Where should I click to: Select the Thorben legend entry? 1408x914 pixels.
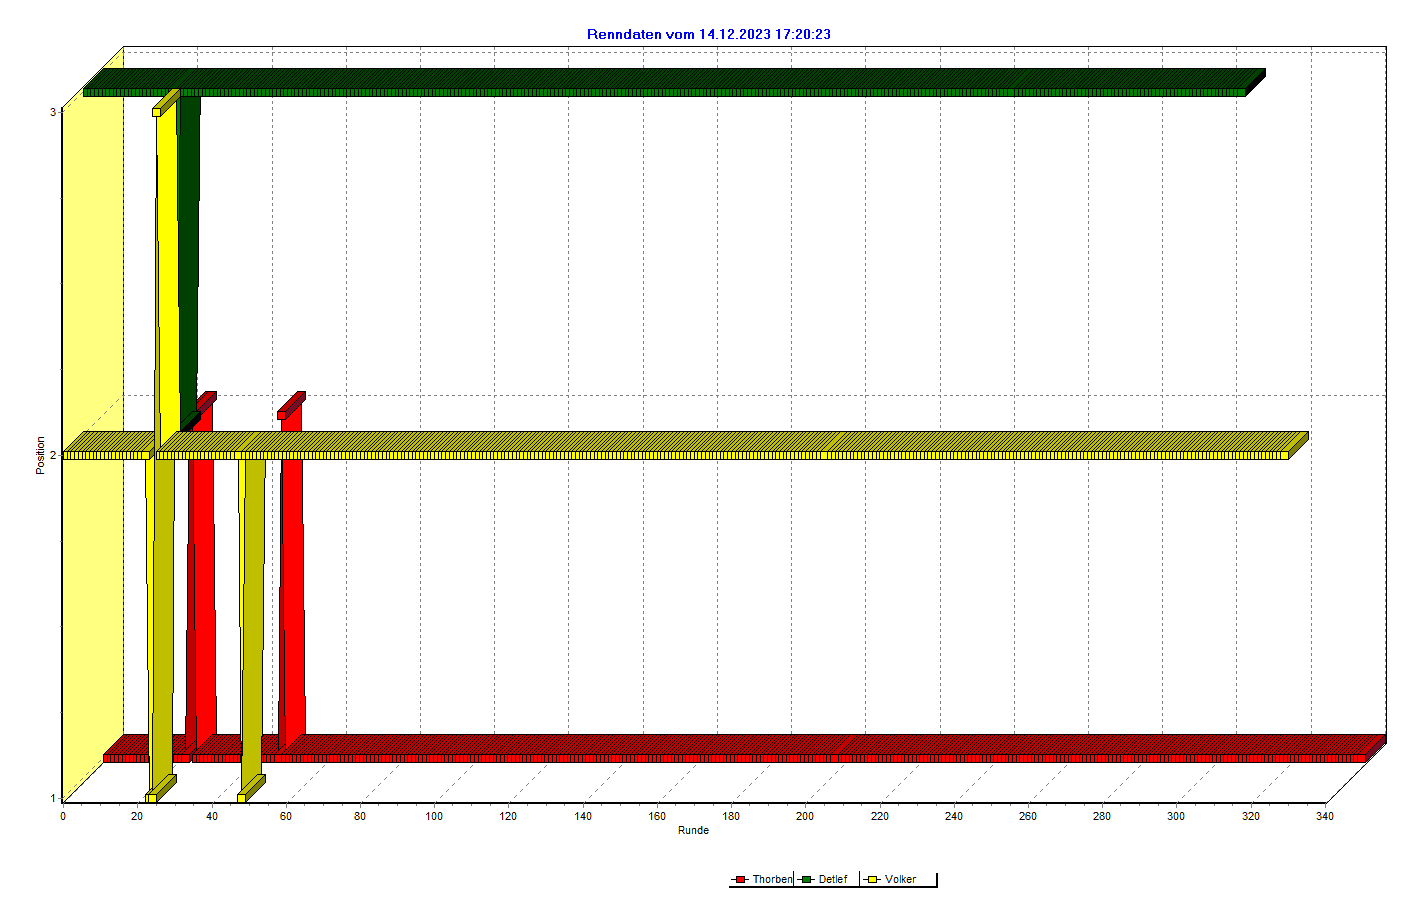(763, 879)
